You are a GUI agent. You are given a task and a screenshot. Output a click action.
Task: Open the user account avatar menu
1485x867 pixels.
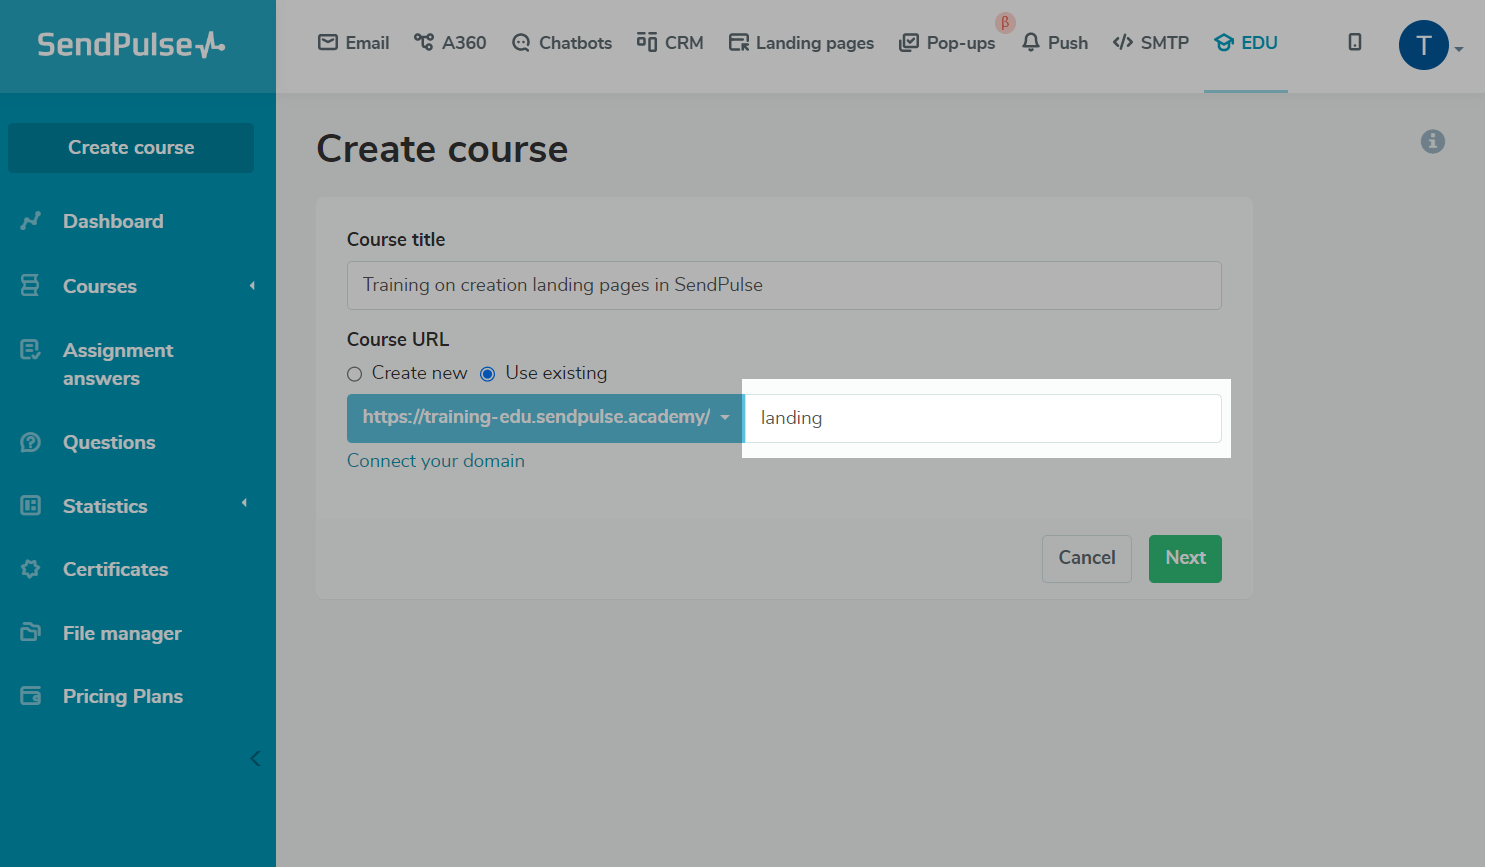point(1424,45)
